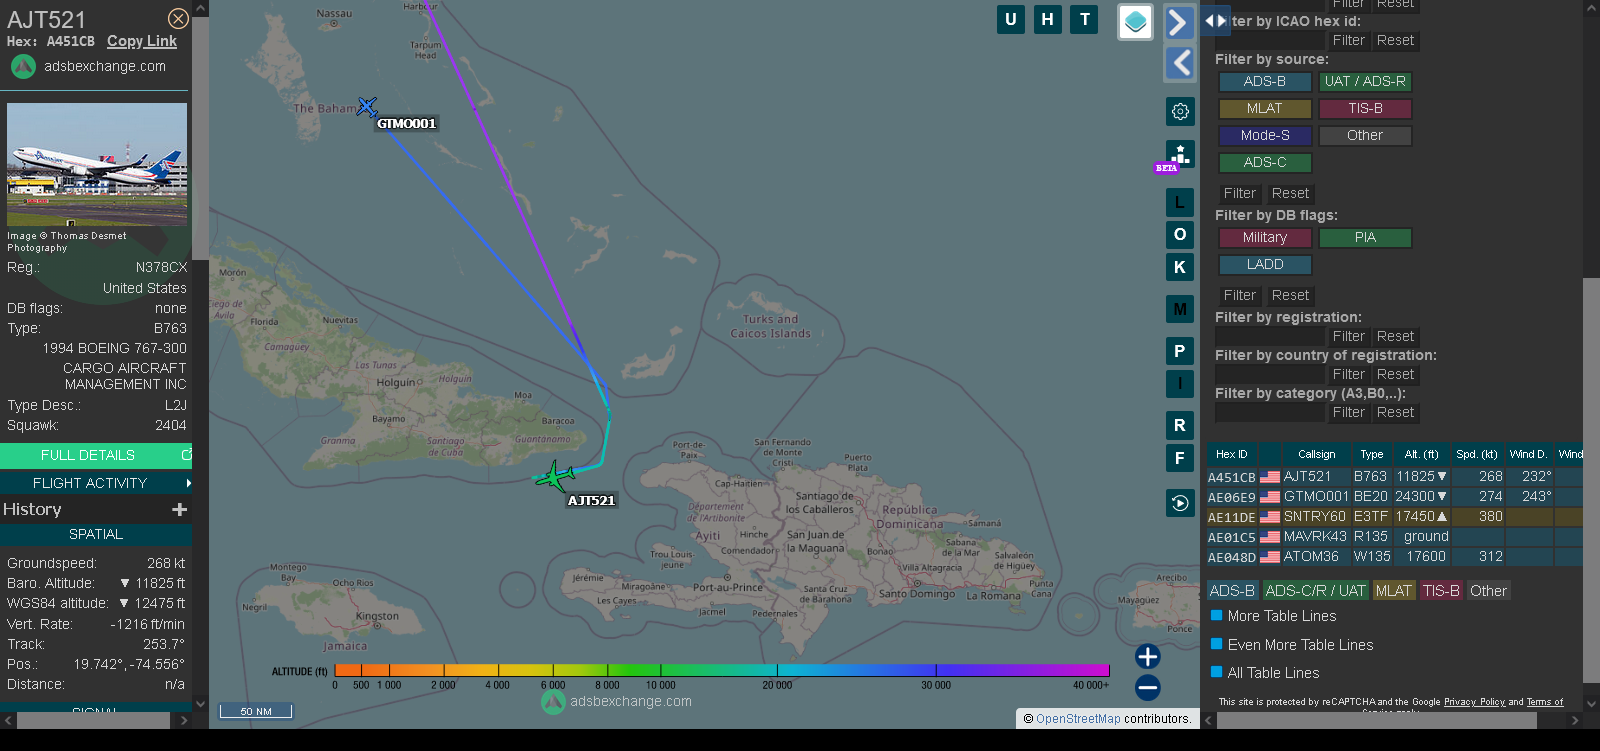Screen dimensions: 1600x751
Task: Click the left chevron sidebar button
Action: tap(1180, 63)
